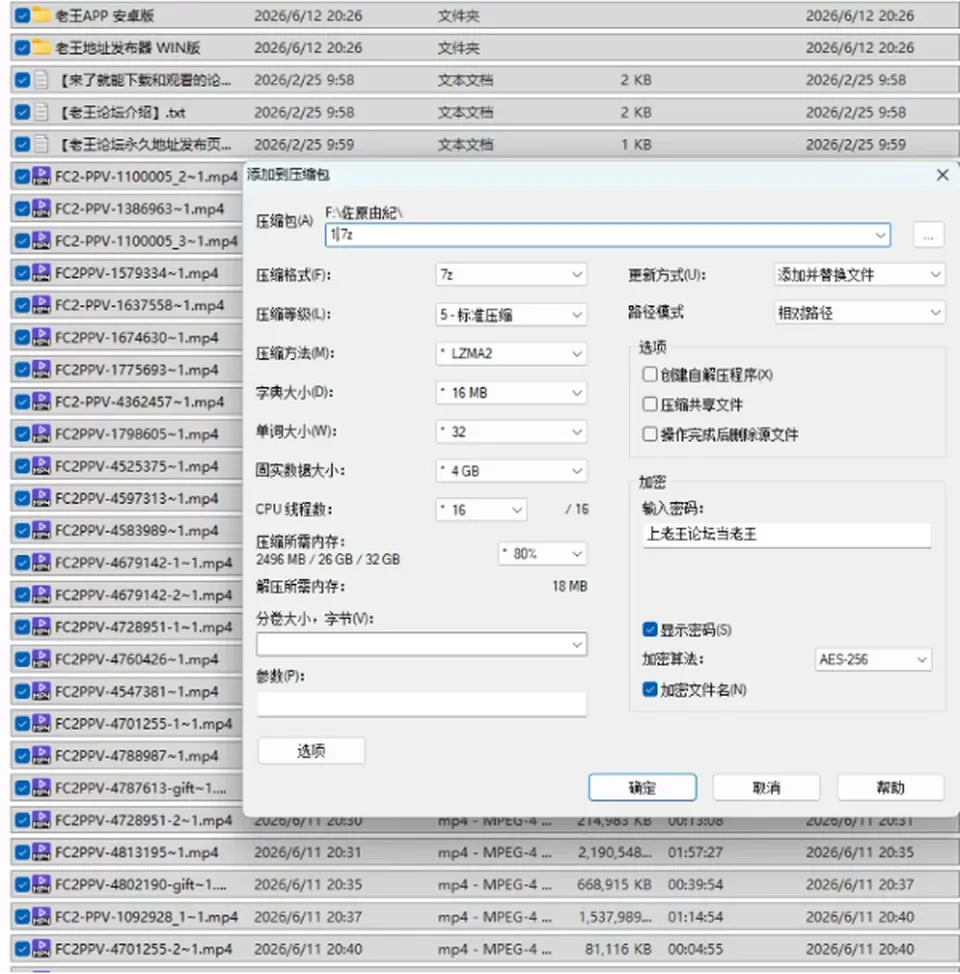Image resolution: width=960 pixels, height=974 pixels.
Task: Focus the 输入密码 password field
Action: pos(787,534)
